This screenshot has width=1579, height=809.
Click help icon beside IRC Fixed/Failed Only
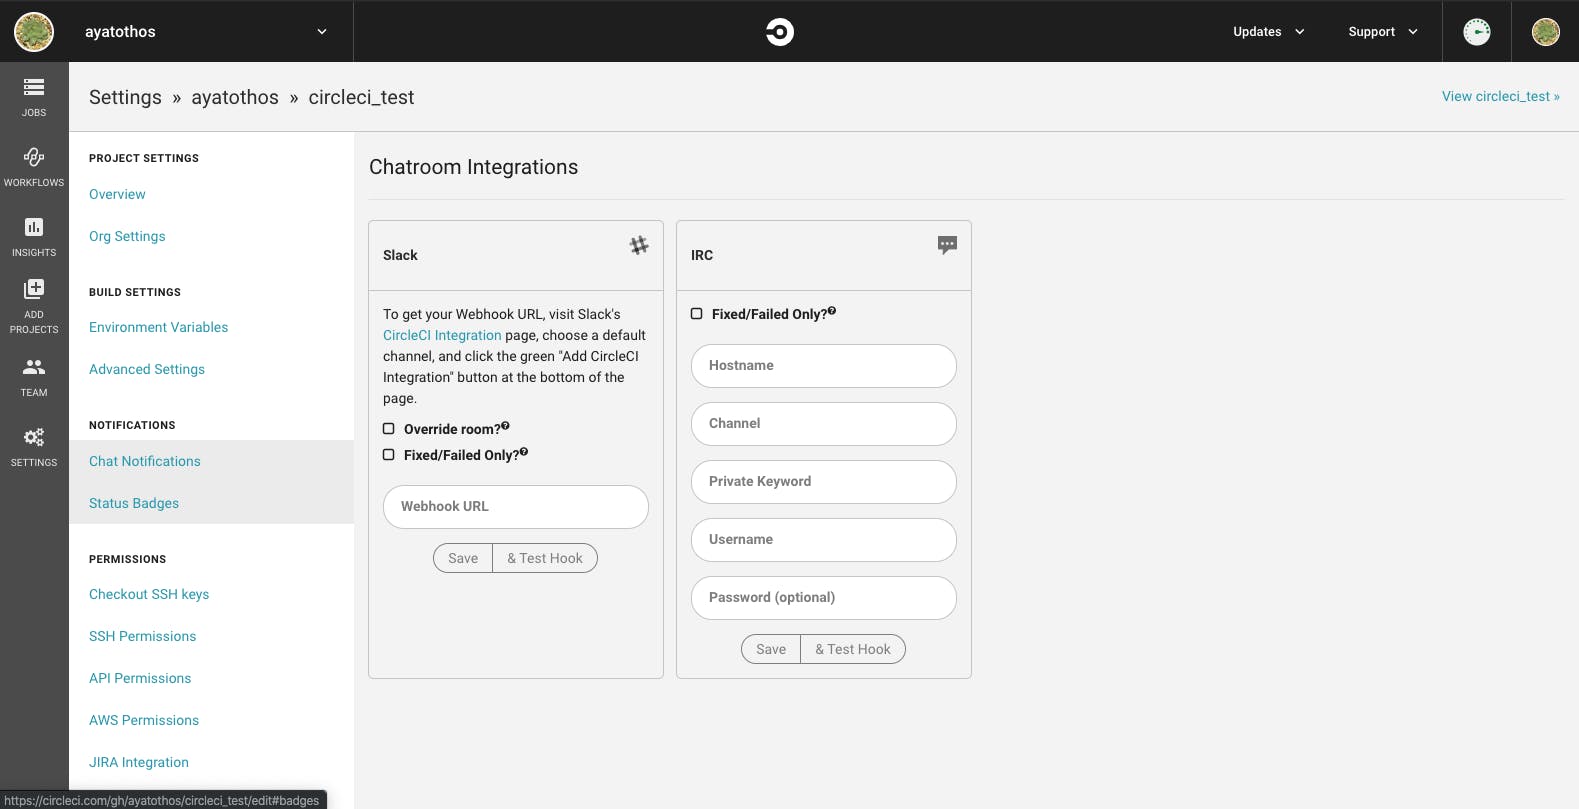(832, 311)
